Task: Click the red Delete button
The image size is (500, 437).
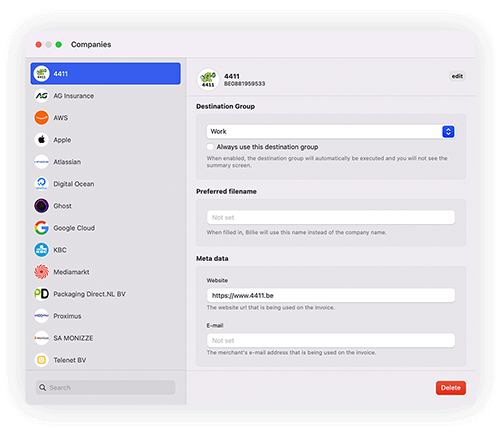Action: pyautogui.click(x=451, y=388)
